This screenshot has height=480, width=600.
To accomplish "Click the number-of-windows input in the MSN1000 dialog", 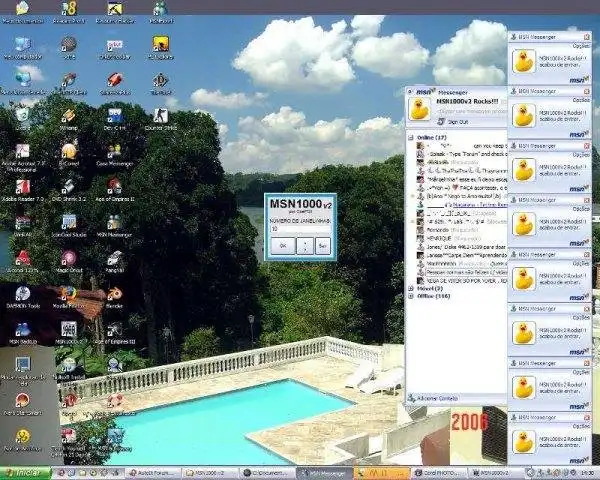I will tap(300, 229).
